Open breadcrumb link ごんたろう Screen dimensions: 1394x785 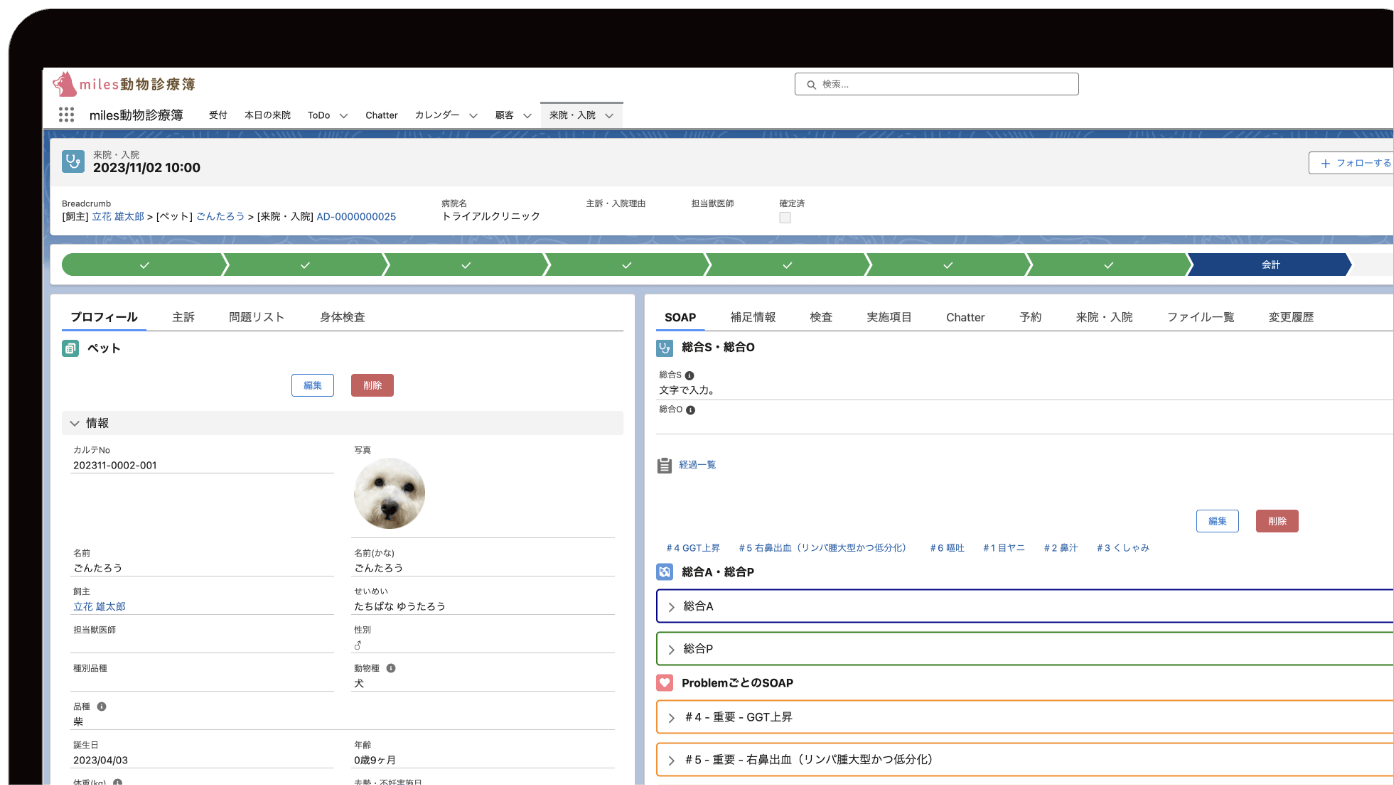click(220, 216)
